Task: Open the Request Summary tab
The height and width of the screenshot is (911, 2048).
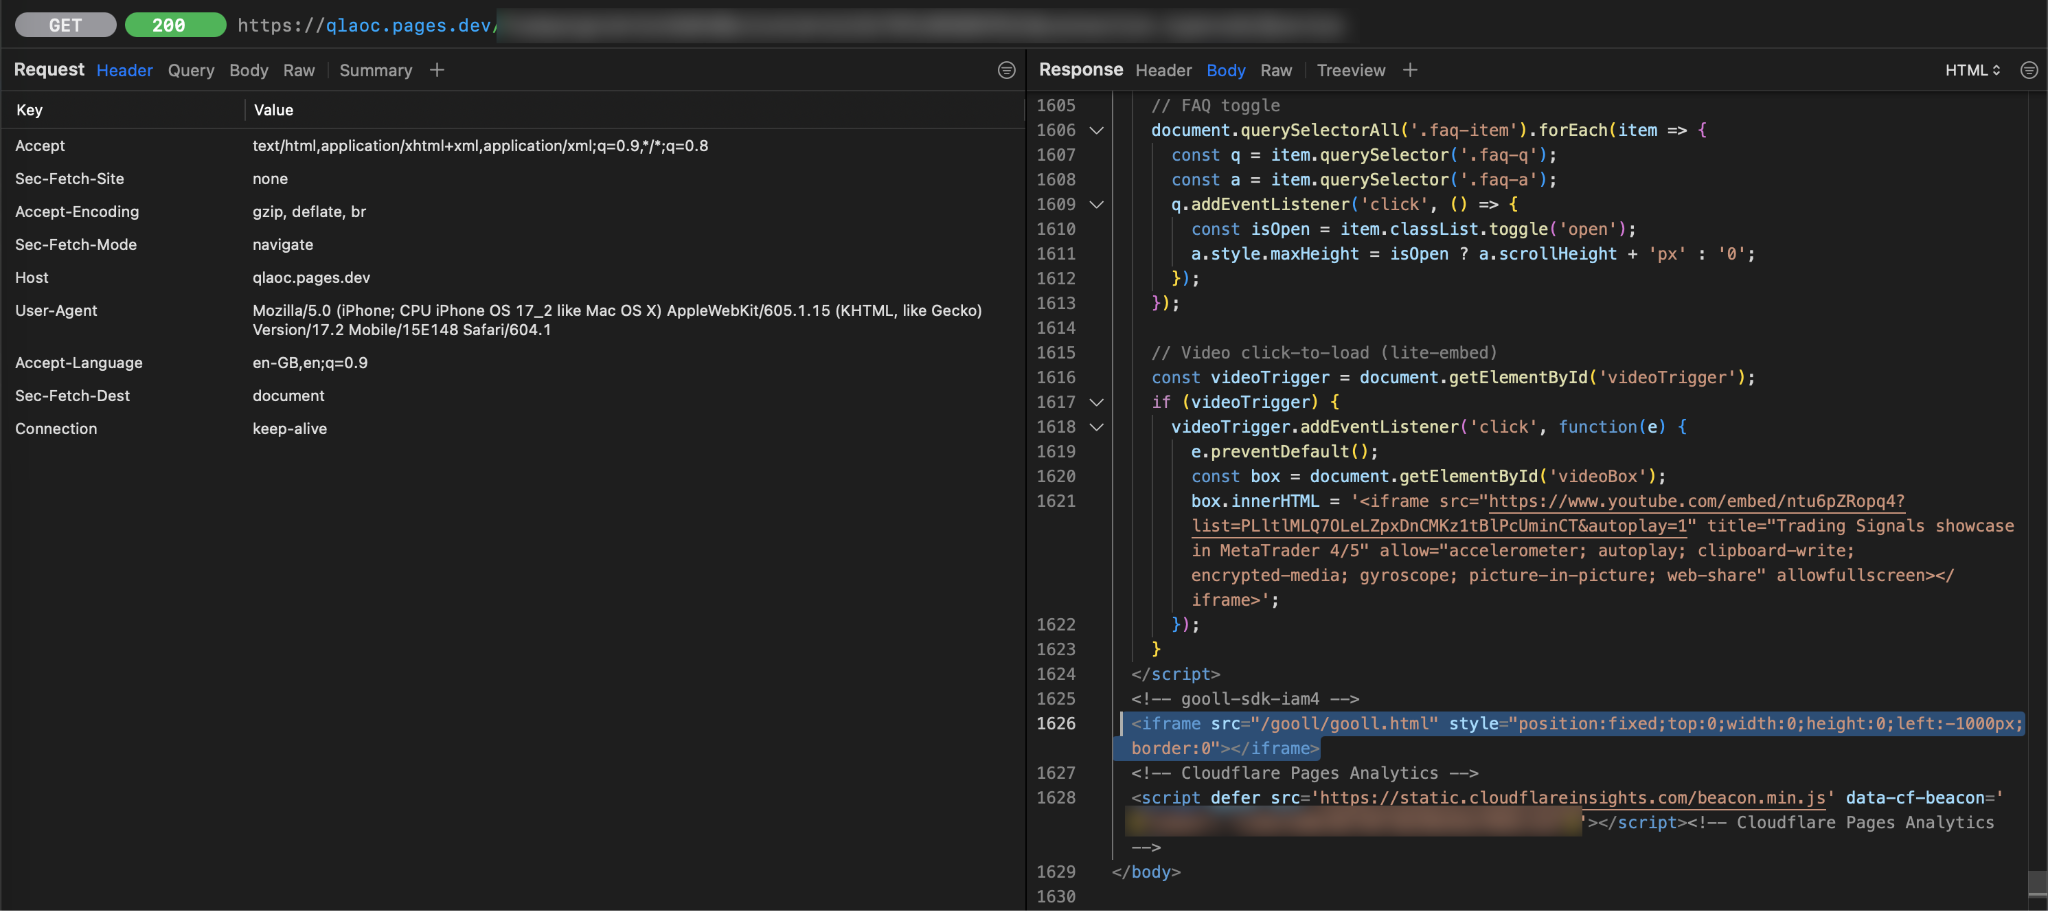Action: [376, 70]
